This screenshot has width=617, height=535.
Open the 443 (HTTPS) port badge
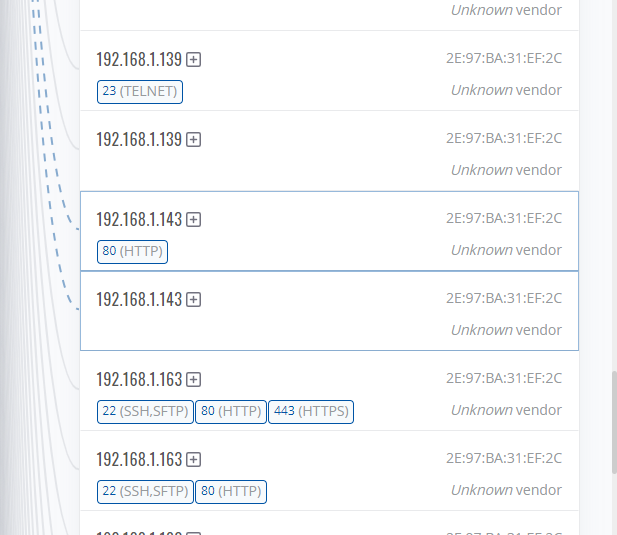coord(311,411)
